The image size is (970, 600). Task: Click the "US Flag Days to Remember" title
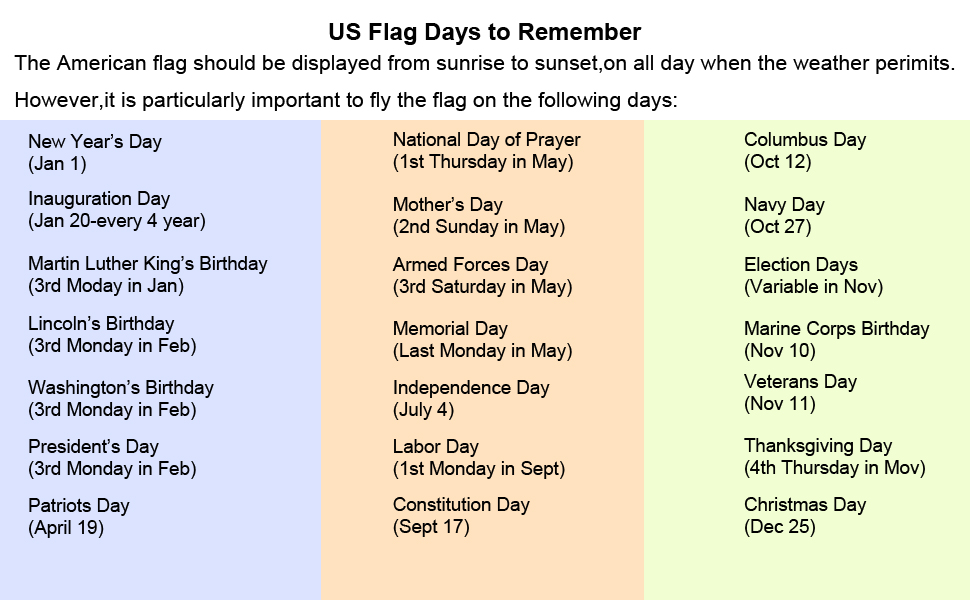(485, 33)
